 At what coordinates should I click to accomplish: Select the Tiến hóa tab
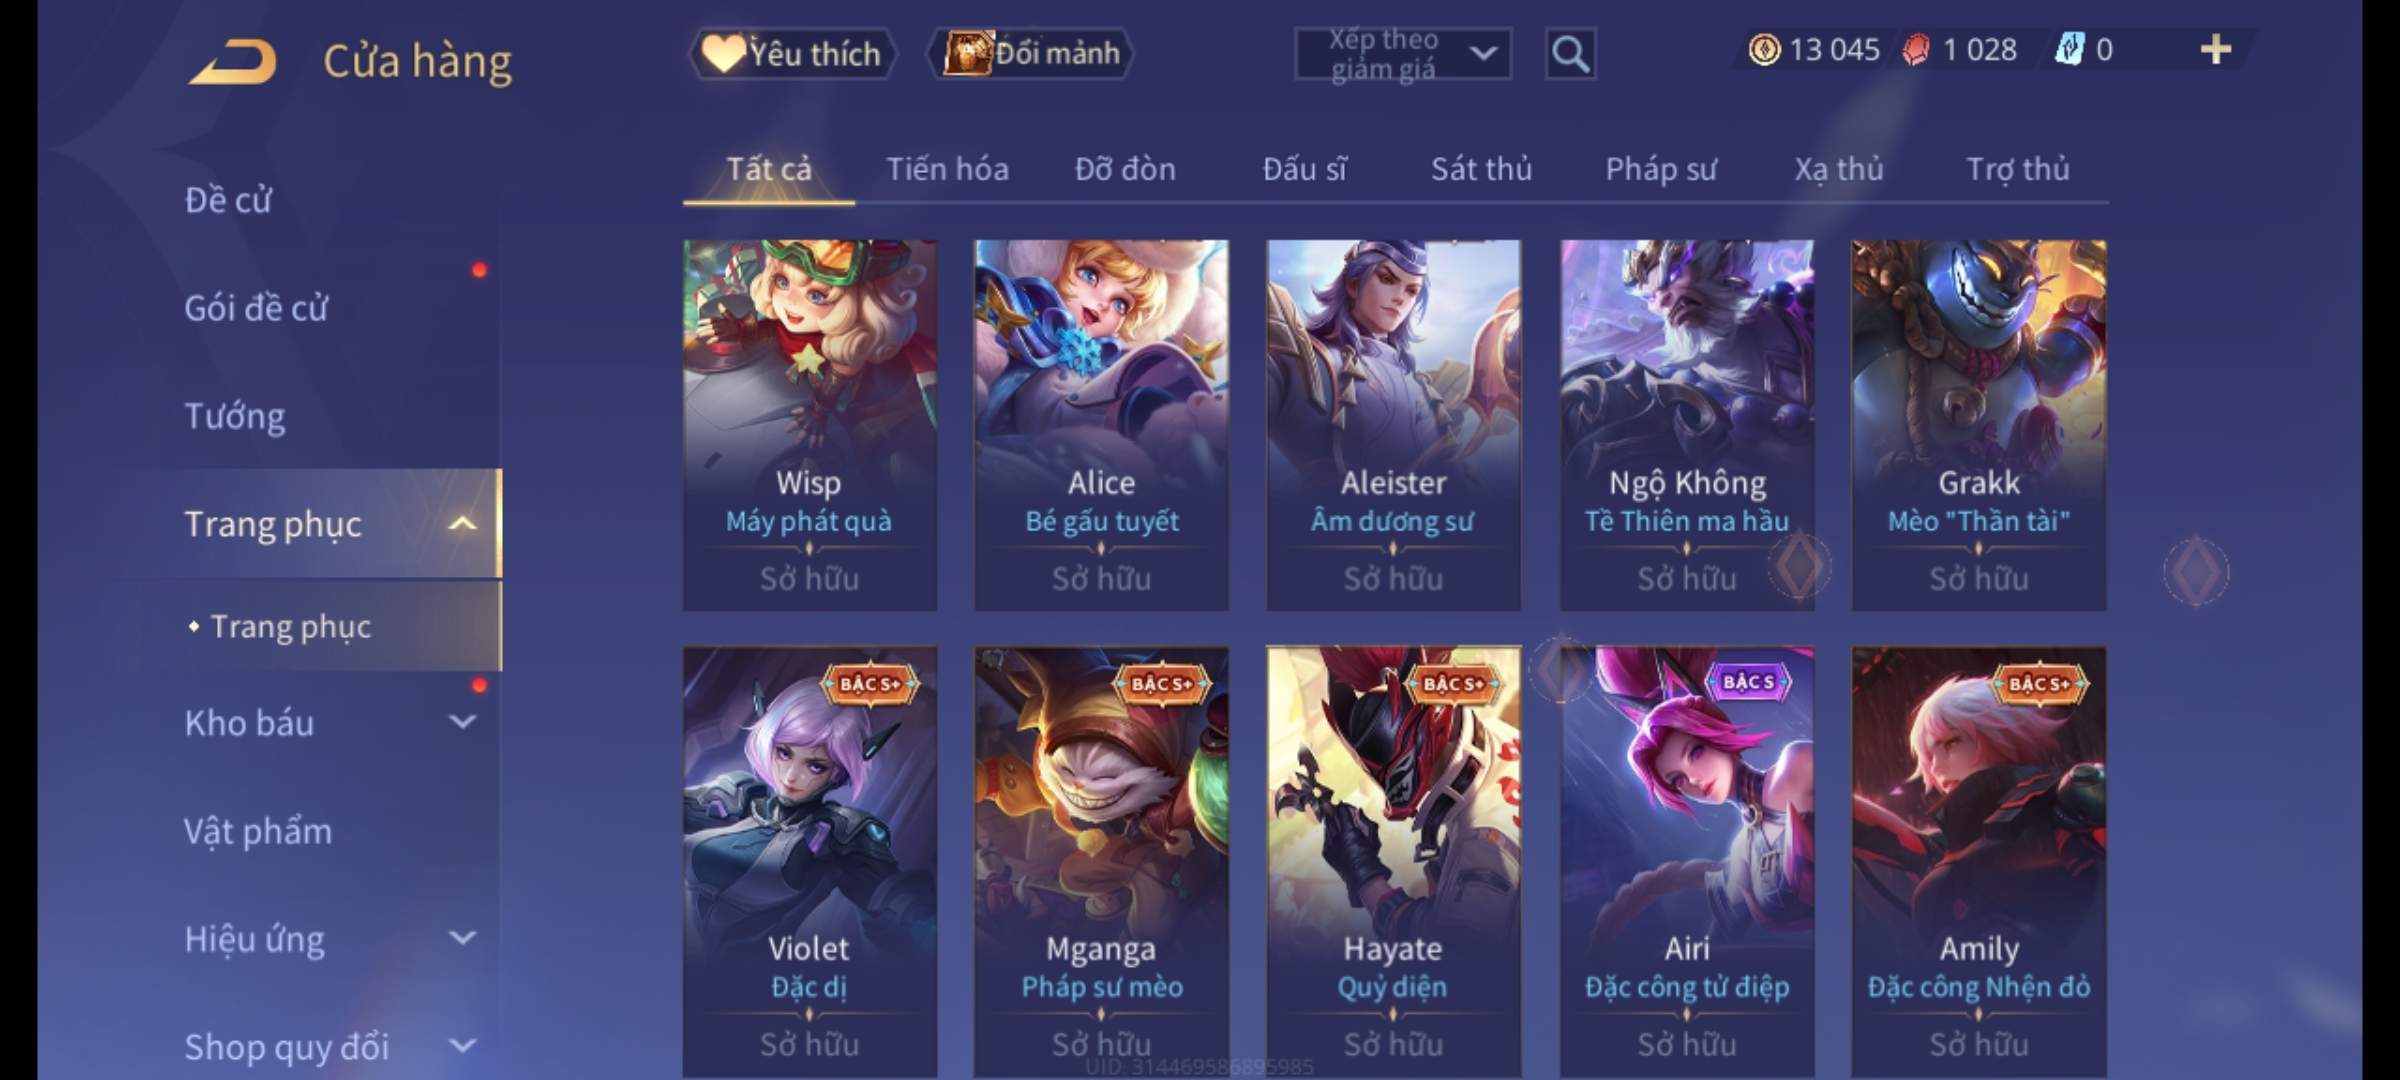[x=947, y=169]
